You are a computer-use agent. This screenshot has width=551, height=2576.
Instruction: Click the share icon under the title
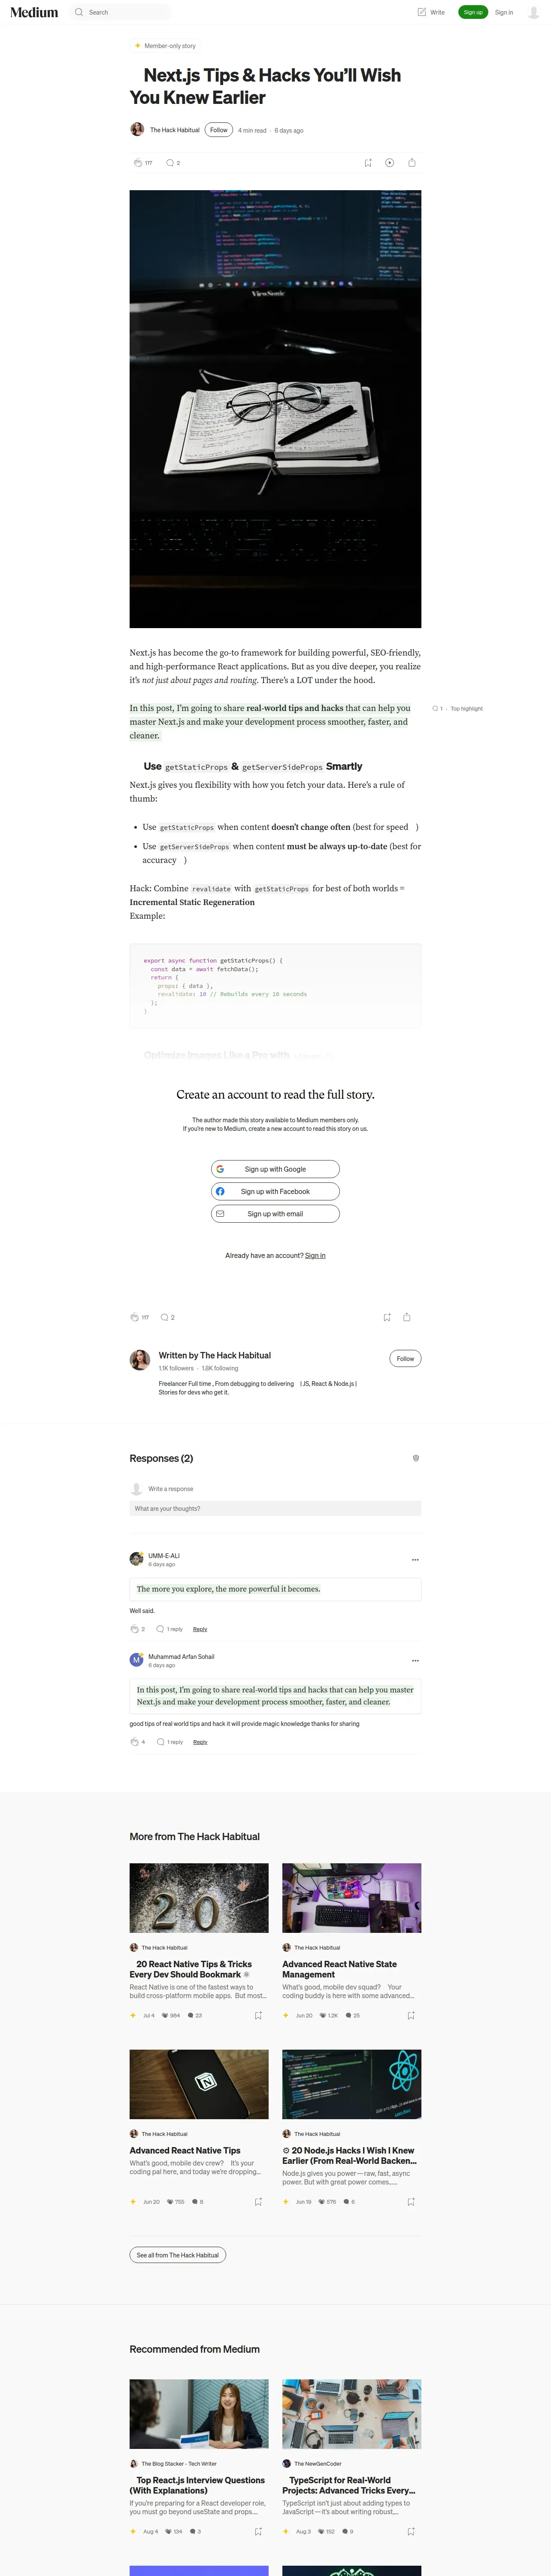(x=412, y=162)
